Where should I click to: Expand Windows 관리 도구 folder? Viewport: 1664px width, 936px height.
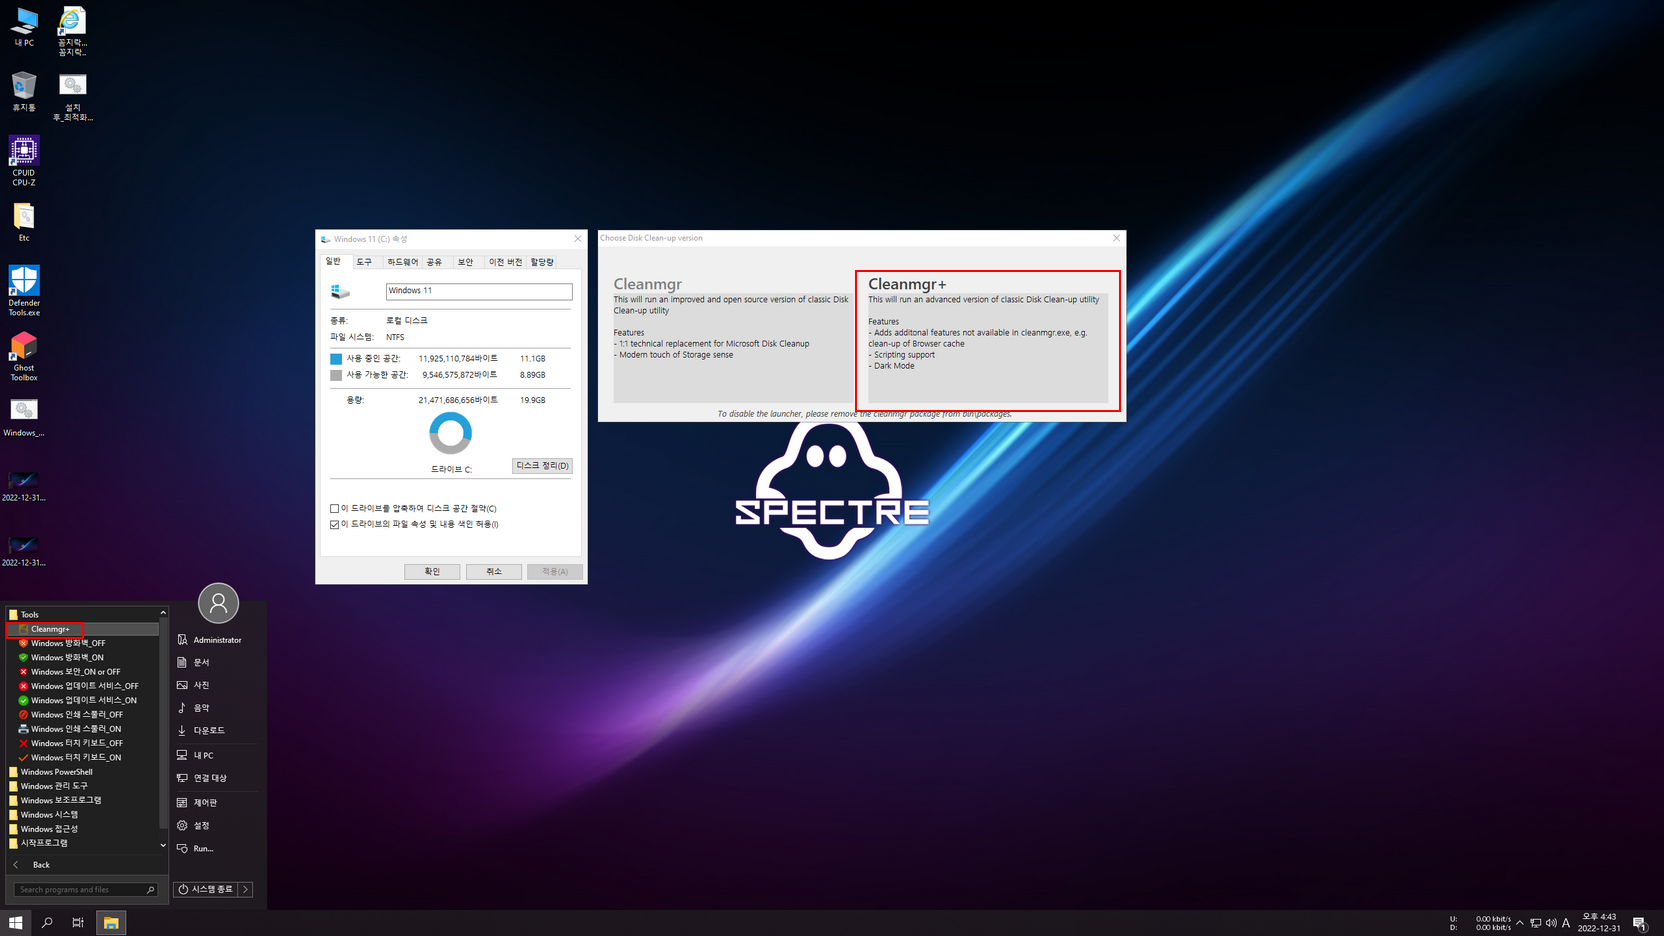point(53,786)
